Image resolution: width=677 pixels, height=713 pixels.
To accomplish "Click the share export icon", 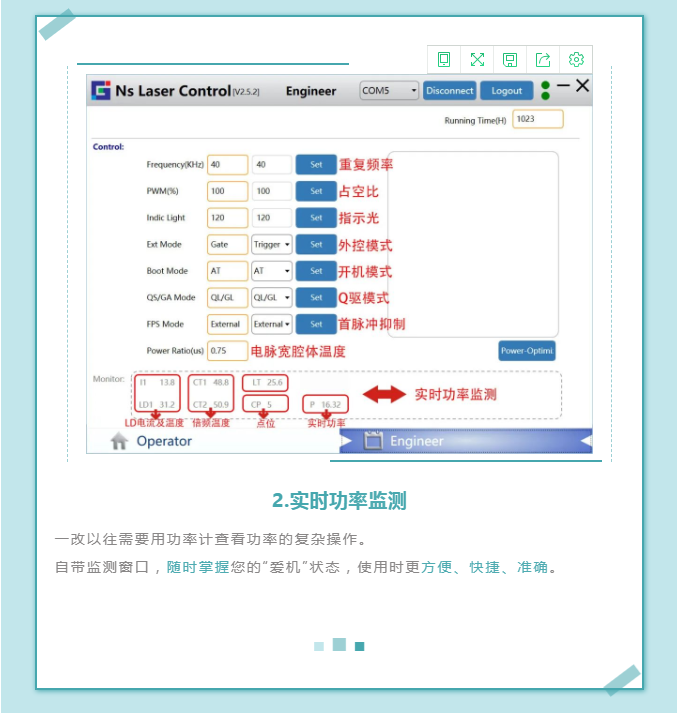I will [x=543, y=60].
